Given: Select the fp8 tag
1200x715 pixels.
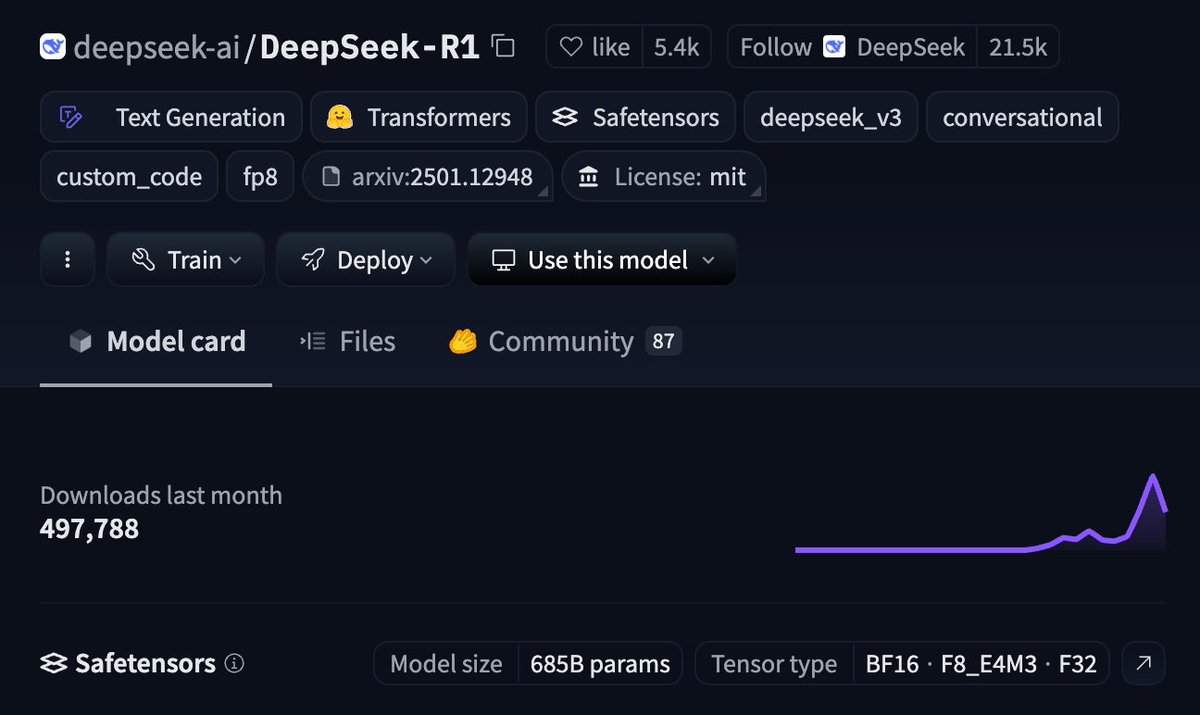Looking at the screenshot, I should (x=260, y=176).
